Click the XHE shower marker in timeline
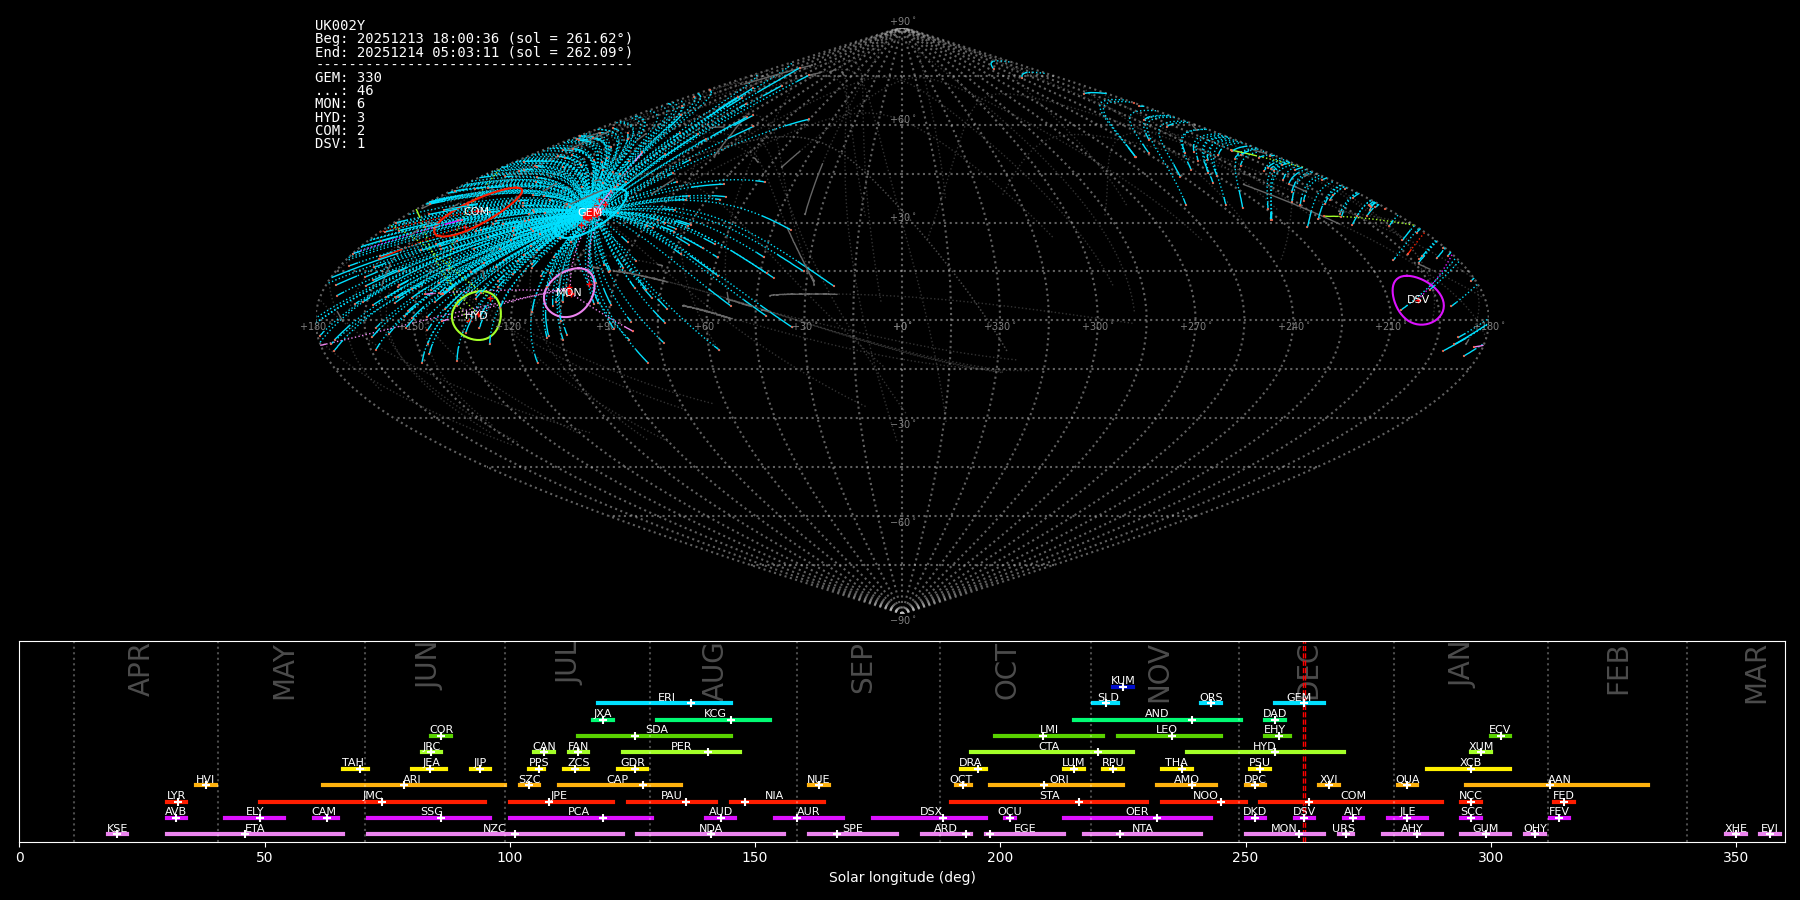This screenshot has height=900, width=1800. click(x=1736, y=834)
